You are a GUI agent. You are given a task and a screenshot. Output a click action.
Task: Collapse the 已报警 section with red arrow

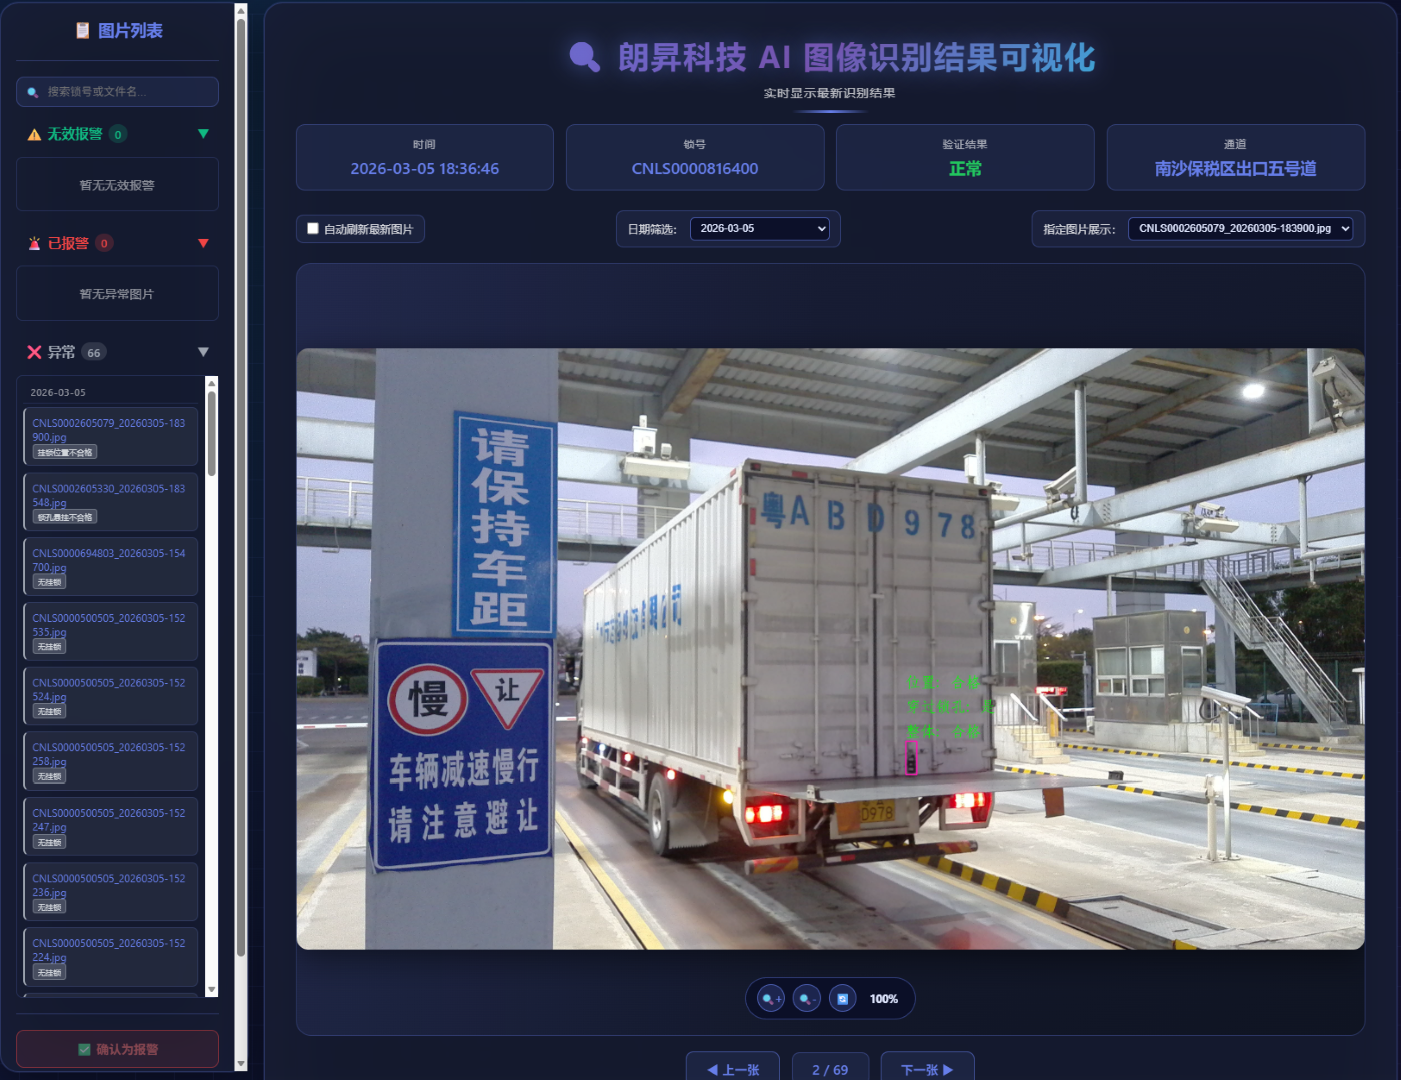click(203, 243)
